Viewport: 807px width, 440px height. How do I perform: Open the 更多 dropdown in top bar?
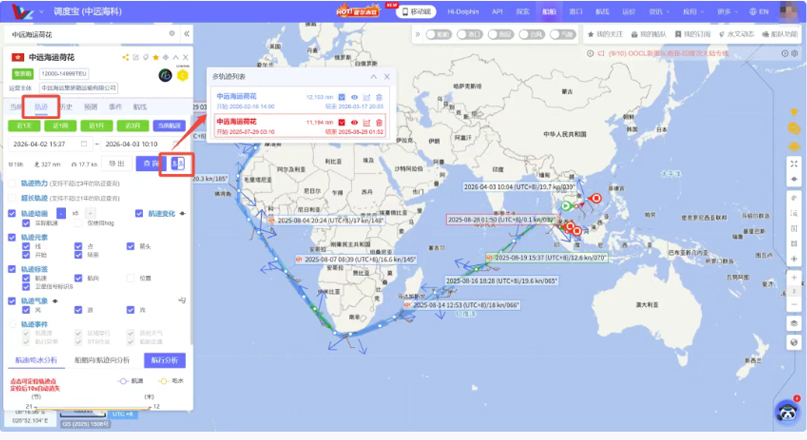pos(725,11)
